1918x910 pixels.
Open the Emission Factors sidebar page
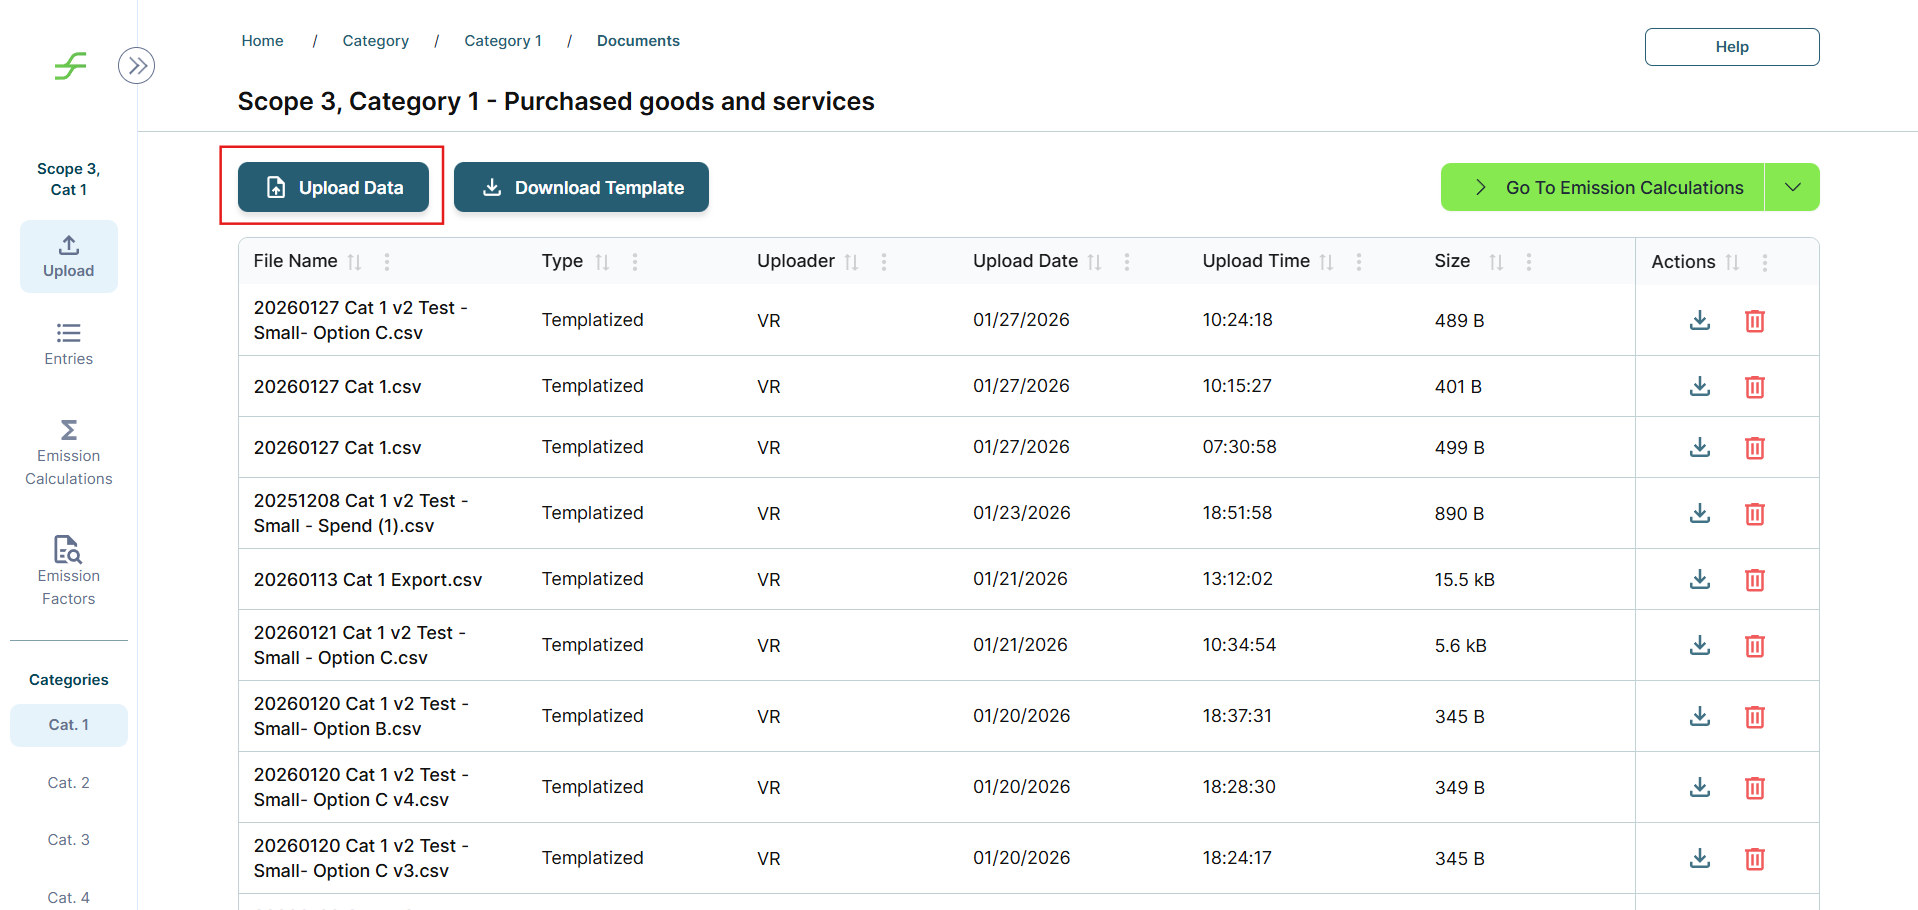point(68,571)
